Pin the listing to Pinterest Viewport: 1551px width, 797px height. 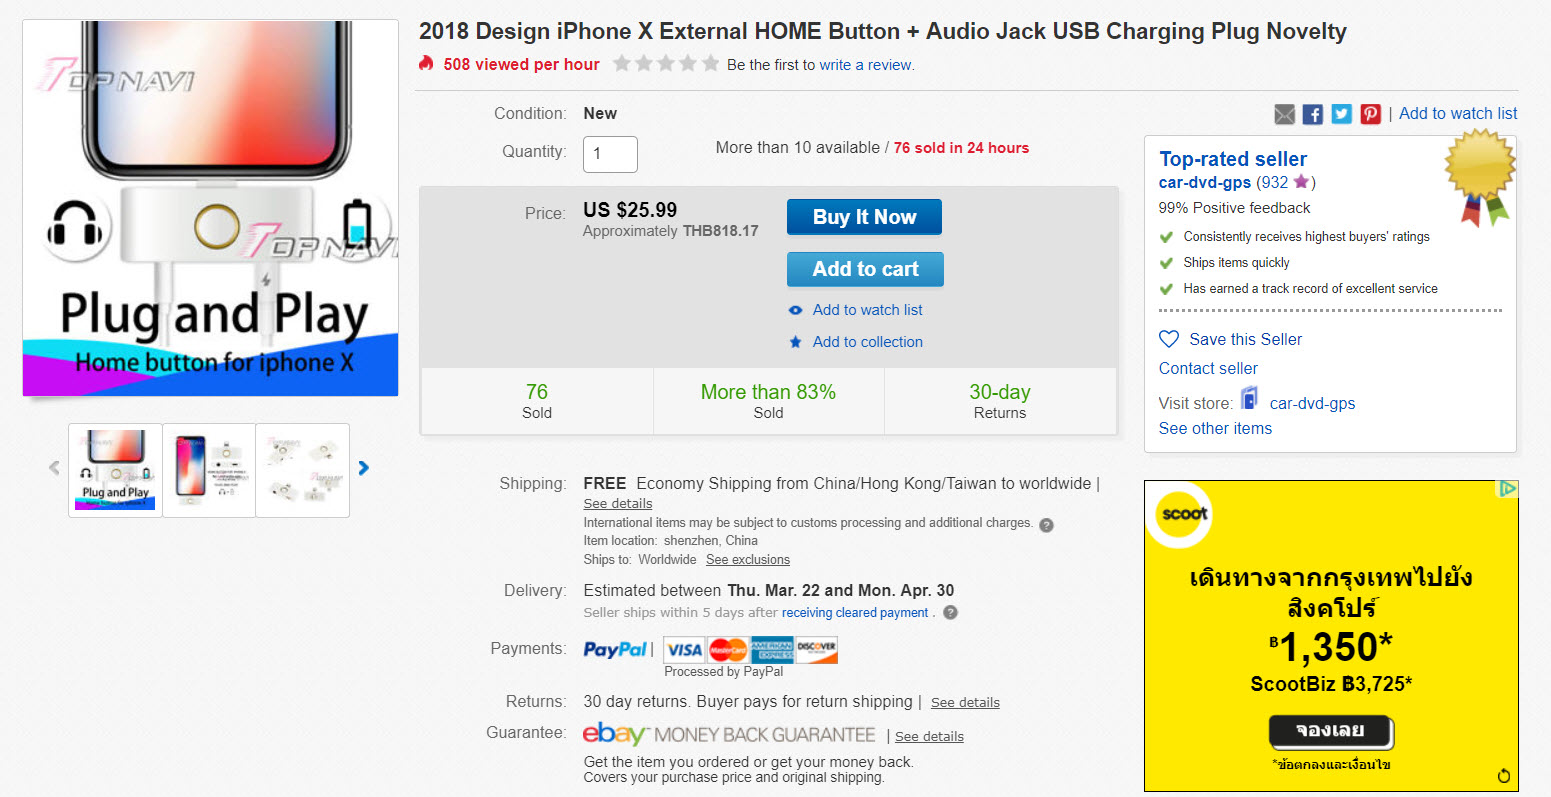click(x=1369, y=113)
